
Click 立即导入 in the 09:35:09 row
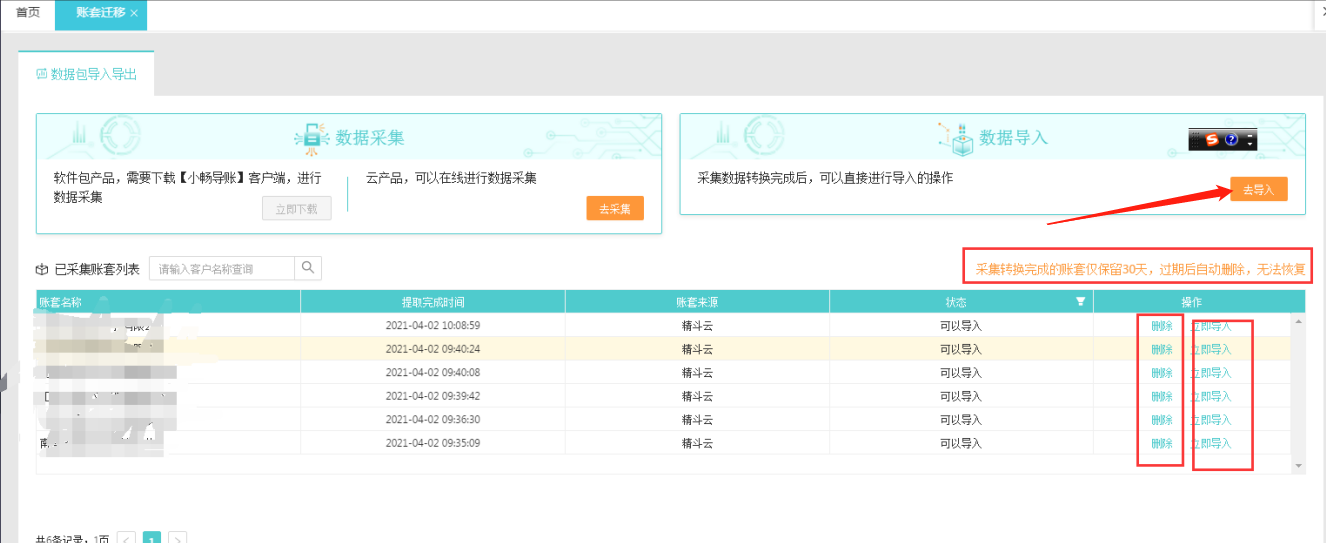pyautogui.click(x=1210, y=443)
